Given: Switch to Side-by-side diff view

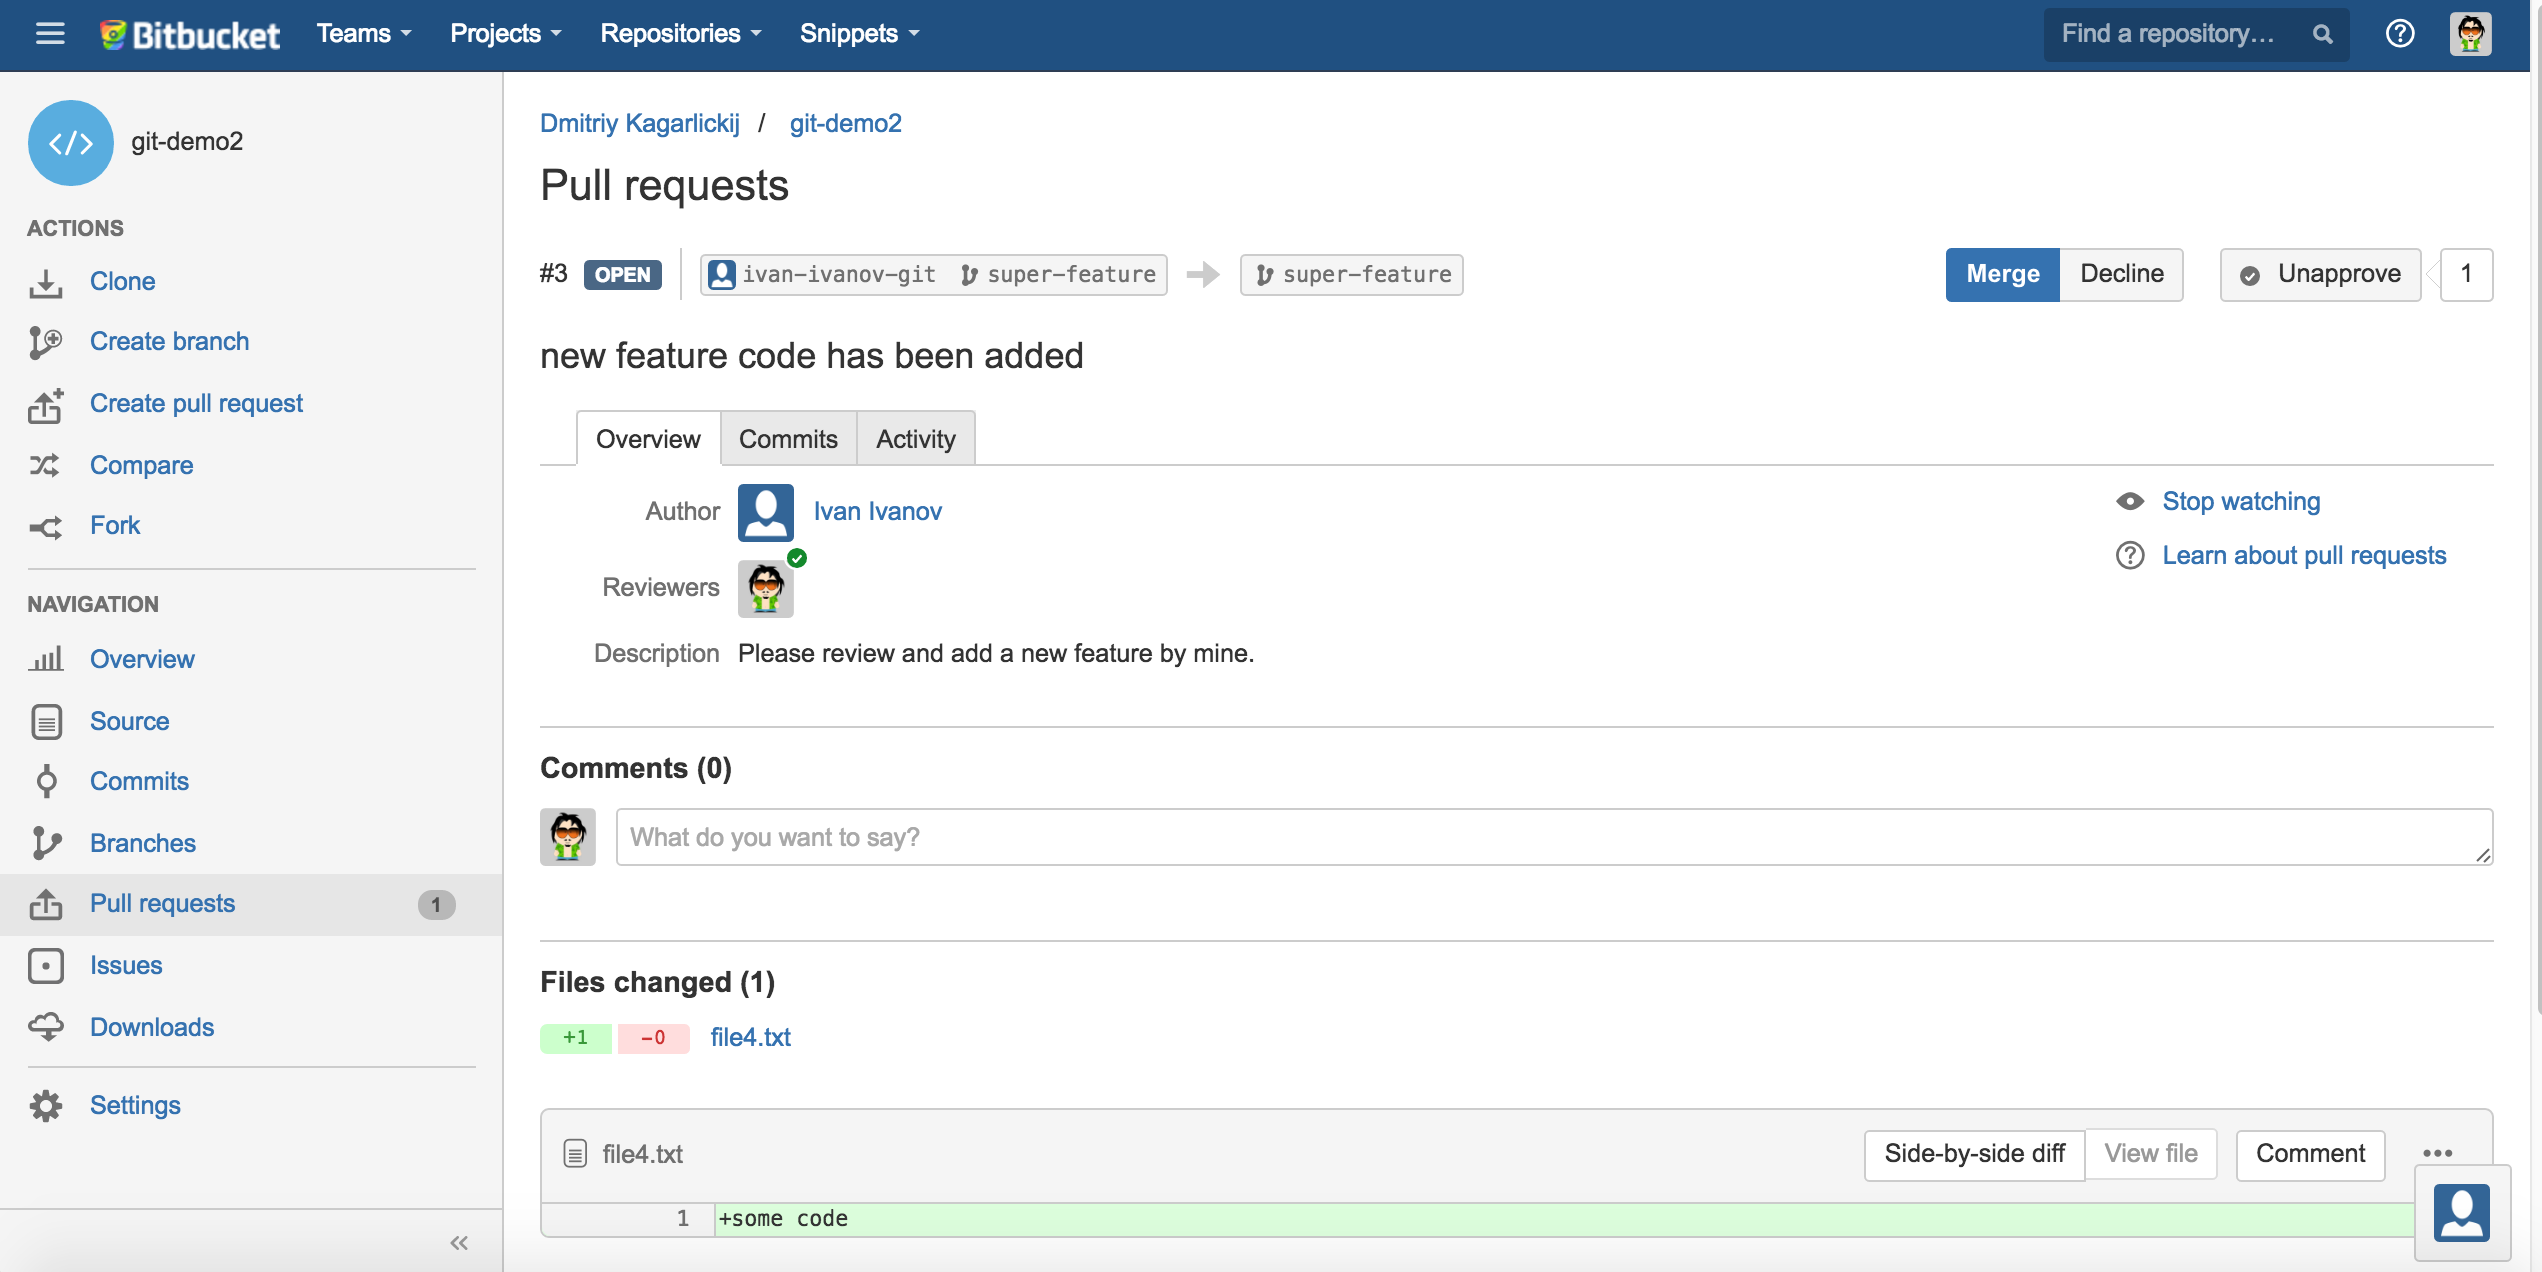Looking at the screenshot, I should [x=1974, y=1154].
